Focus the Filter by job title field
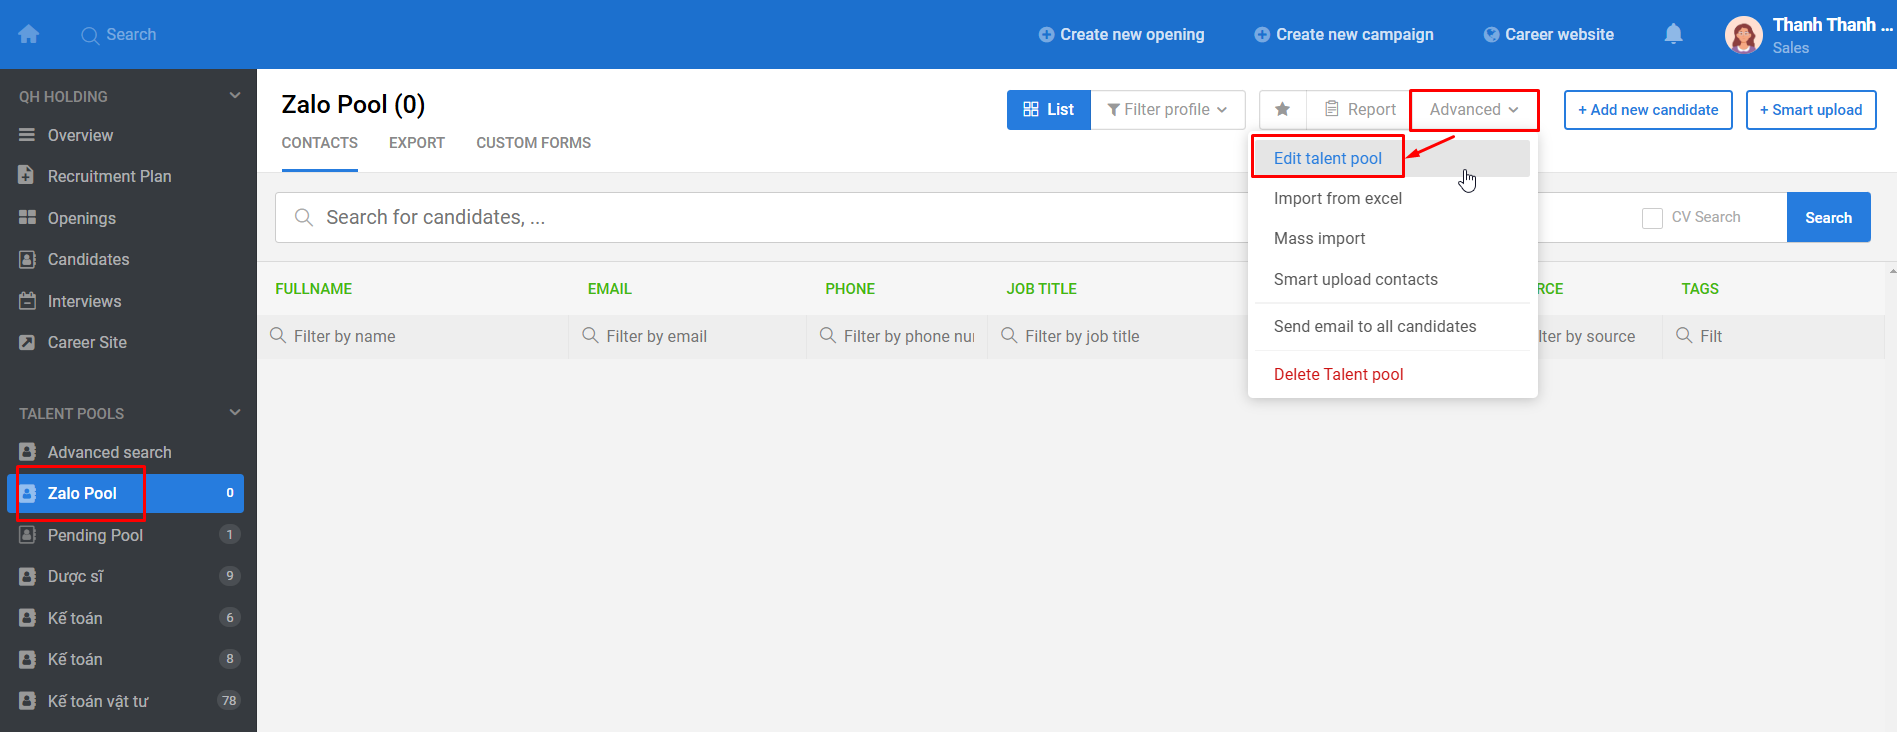 coord(1118,336)
